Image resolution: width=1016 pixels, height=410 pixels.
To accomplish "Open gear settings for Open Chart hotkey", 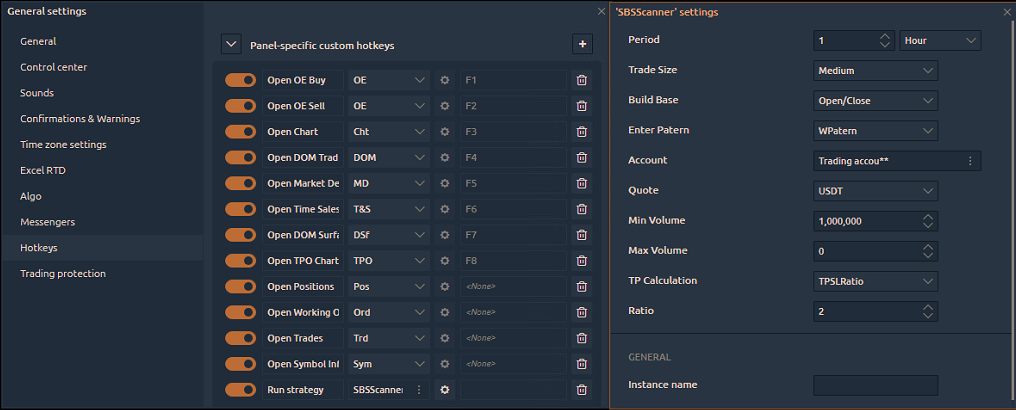I will point(445,132).
